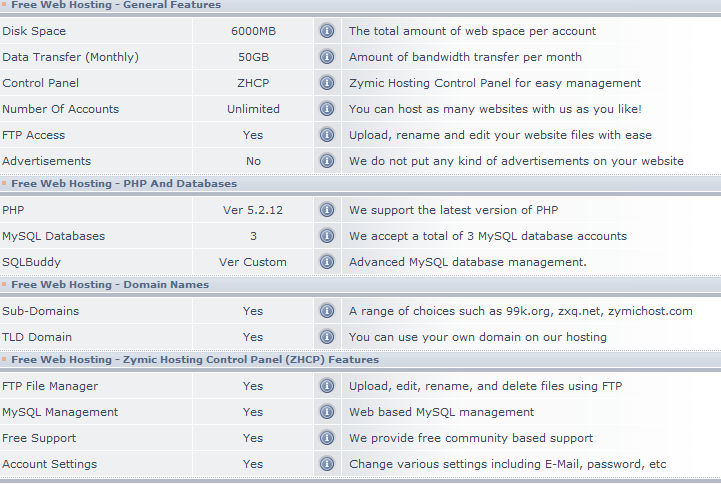Click the 'MySQL Databases' label

[x=53, y=236]
